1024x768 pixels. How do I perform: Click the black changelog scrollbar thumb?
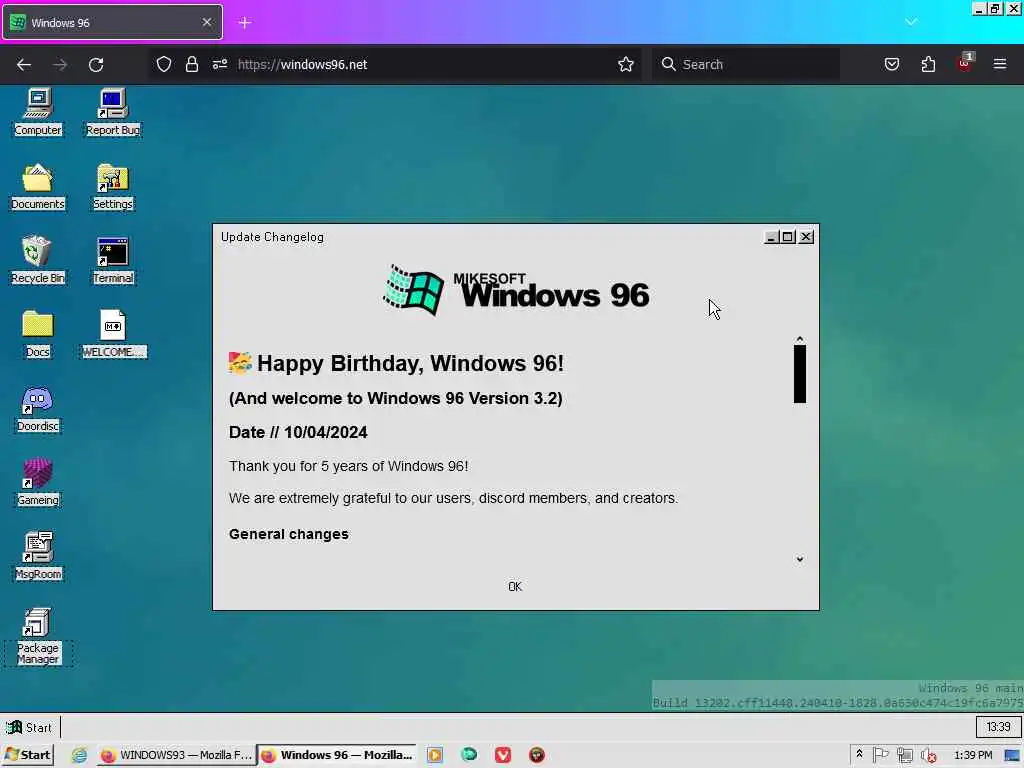(x=799, y=374)
